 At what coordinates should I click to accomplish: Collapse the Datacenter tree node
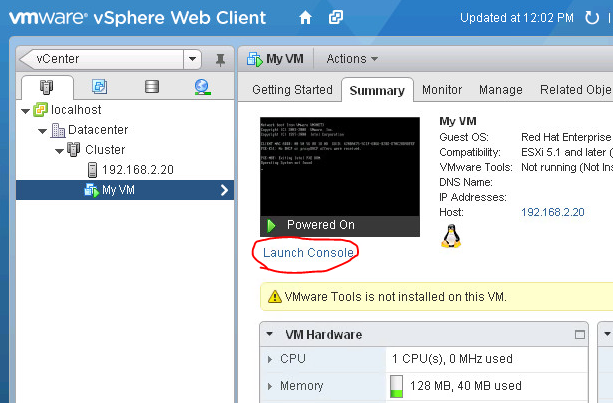pyautogui.click(x=43, y=131)
